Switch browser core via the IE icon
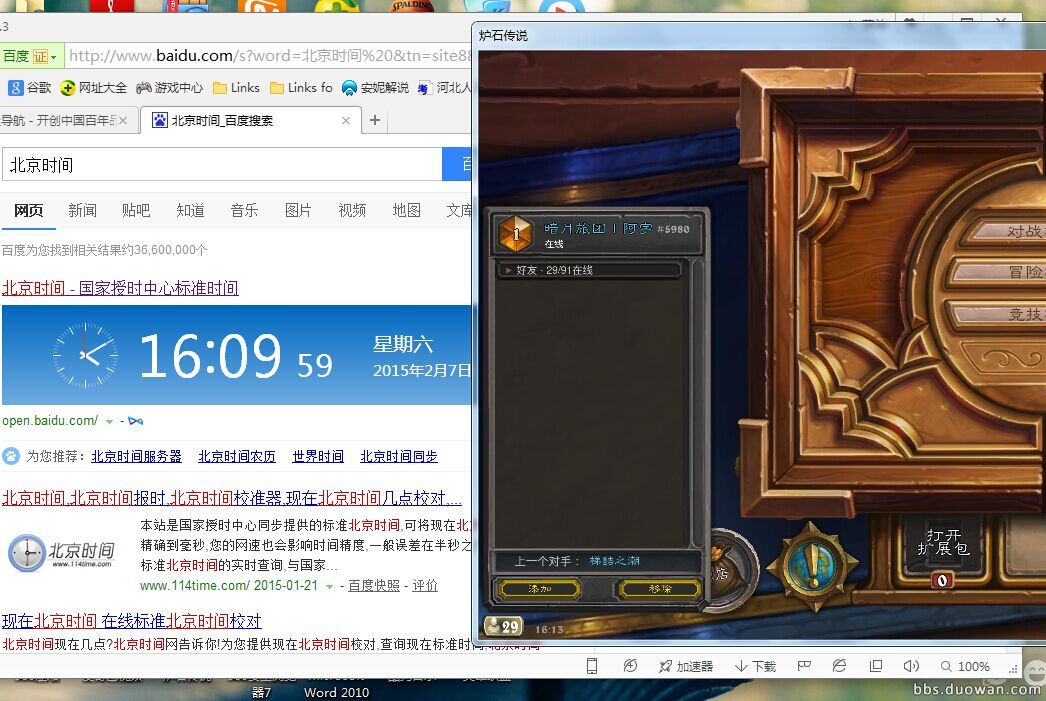1046x701 pixels. pyautogui.click(x=839, y=666)
